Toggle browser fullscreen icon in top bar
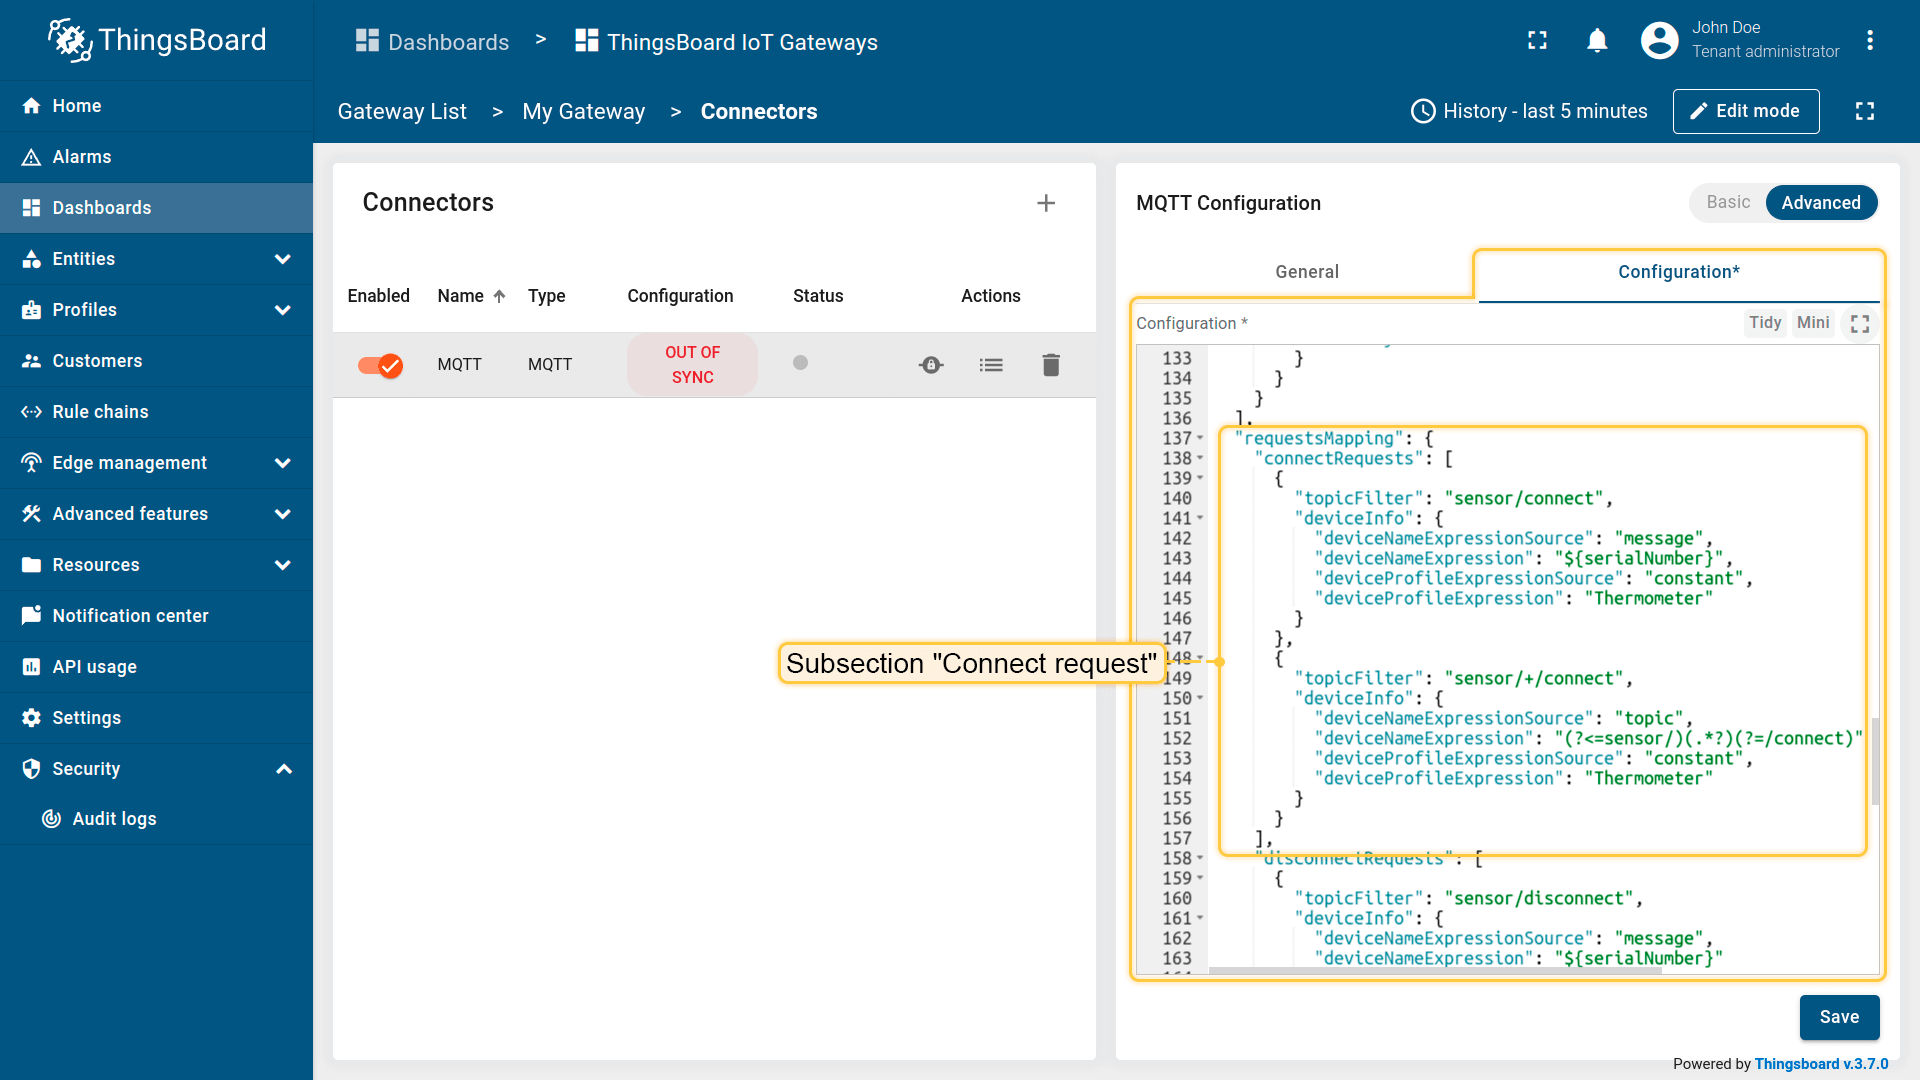This screenshot has width=1920, height=1080. coord(1538,40)
